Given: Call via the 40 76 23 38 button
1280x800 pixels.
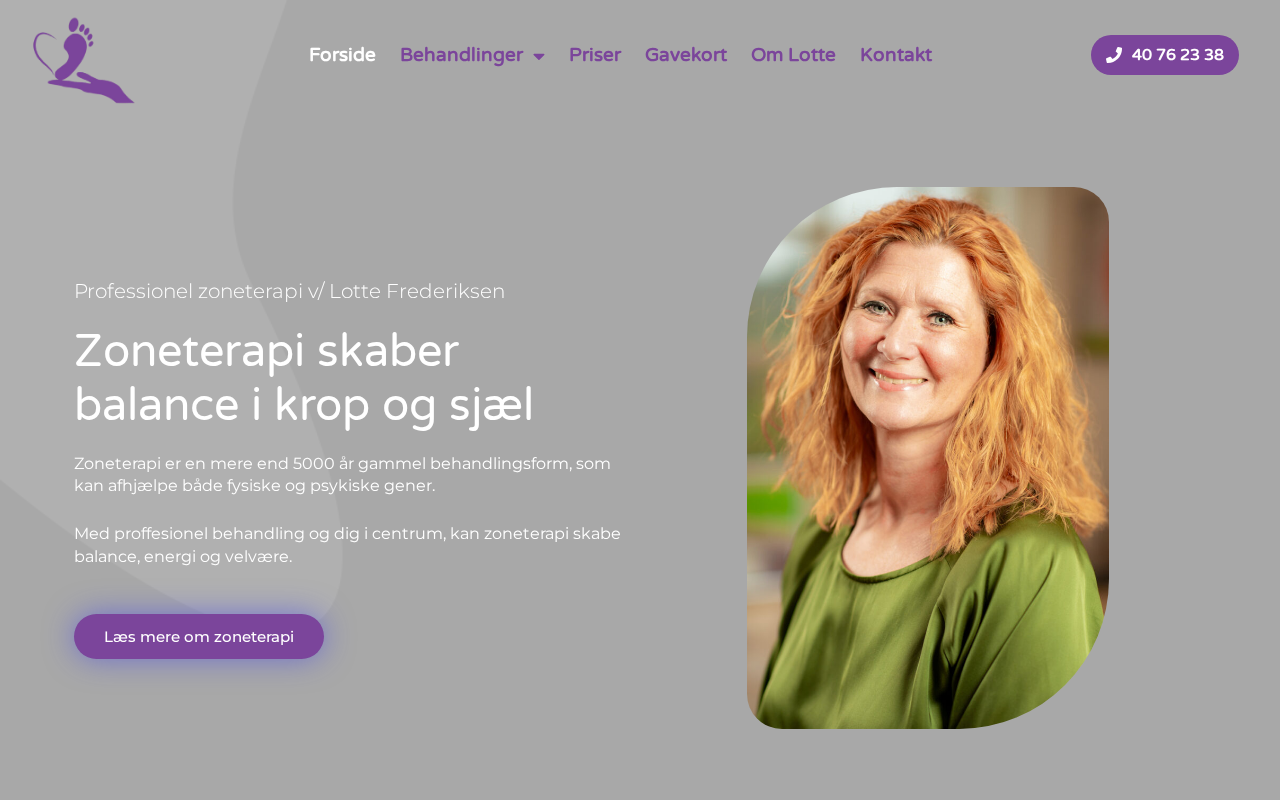Looking at the screenshot, I should coord(1165,55).
